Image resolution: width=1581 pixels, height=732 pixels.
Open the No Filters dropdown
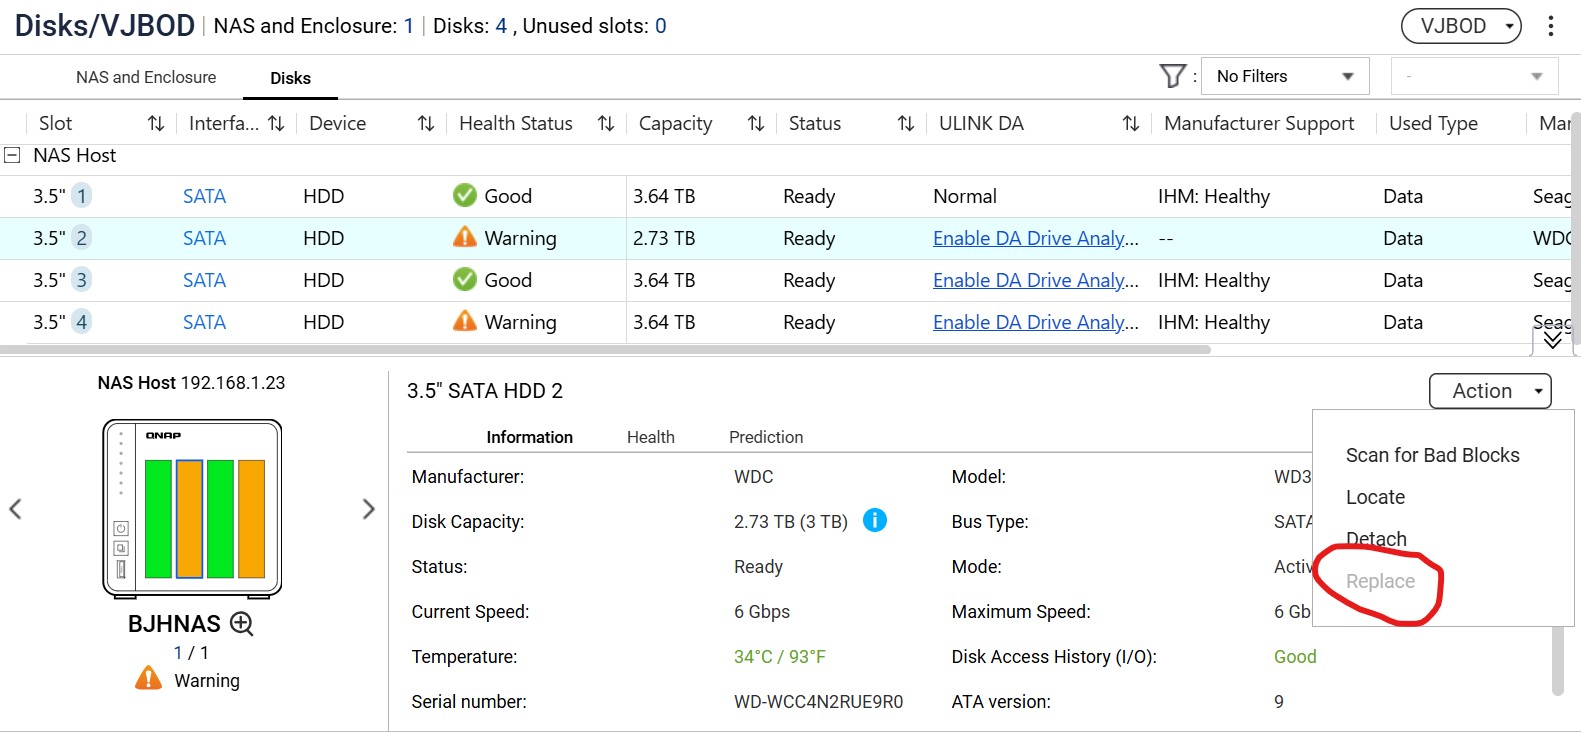1284,76
